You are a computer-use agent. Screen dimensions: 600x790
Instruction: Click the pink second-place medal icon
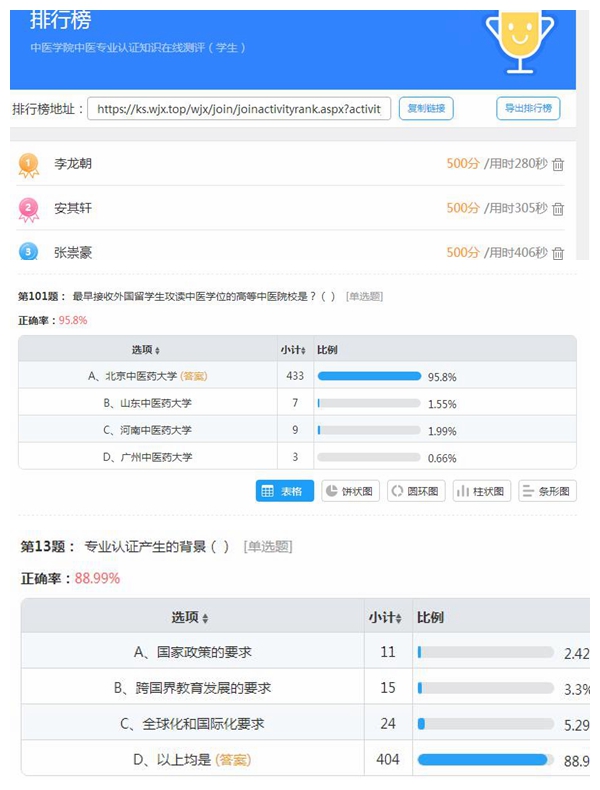pos(28,208)
